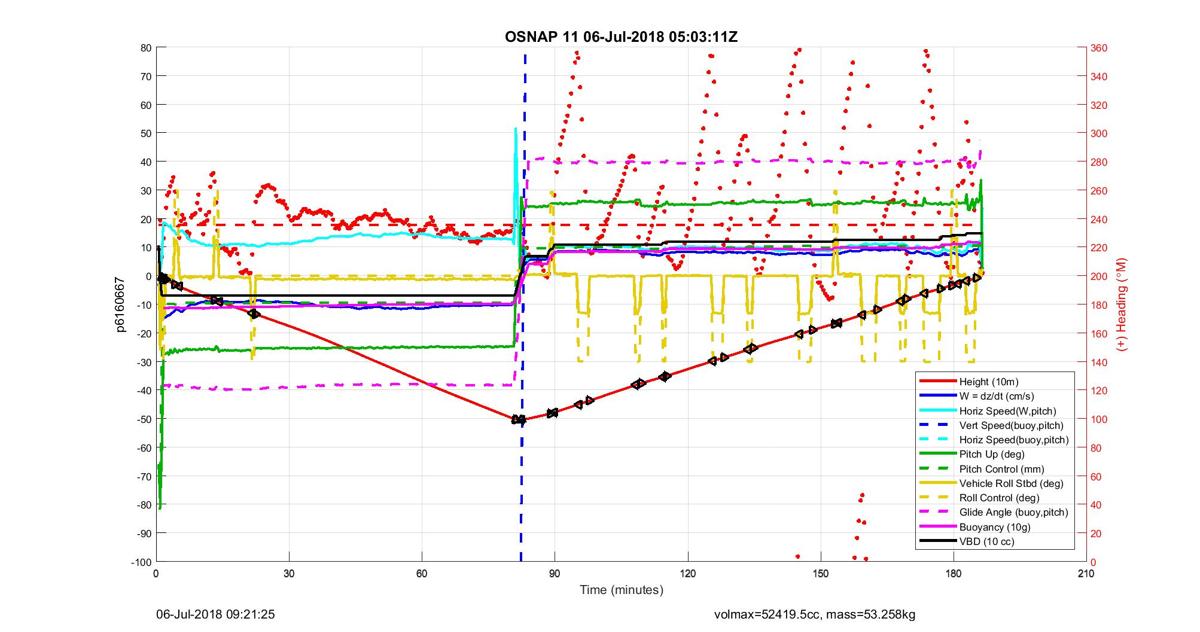This screenshot has height=632, width=1200.
Task: Click time axis tick label "150"
Action: tap(820, 574)
